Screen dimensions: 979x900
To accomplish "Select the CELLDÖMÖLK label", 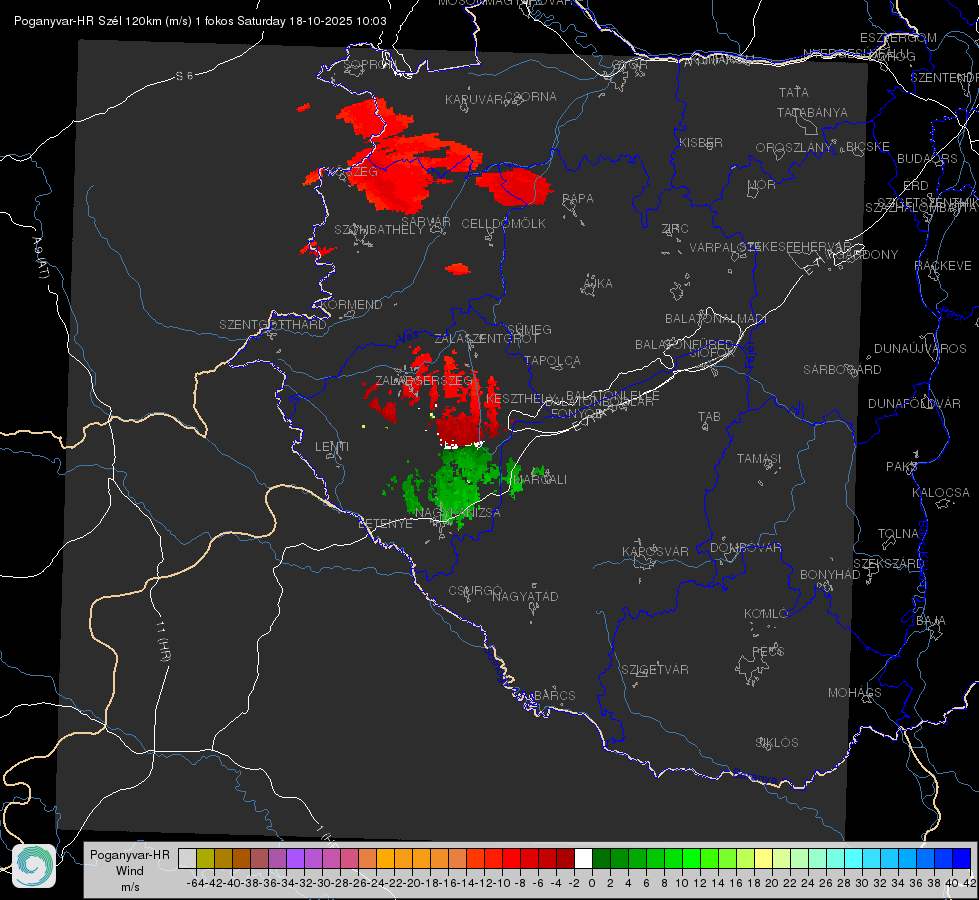I will tap(504, 223).
